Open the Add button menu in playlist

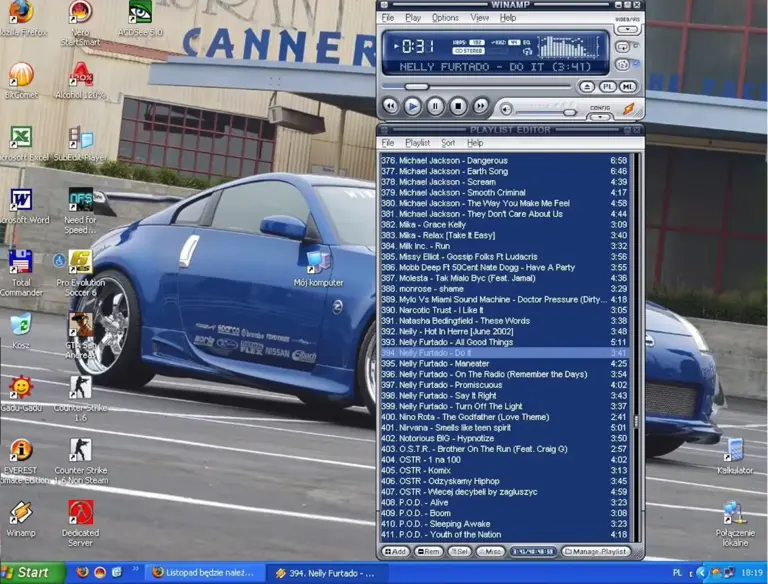coord(395,551)
